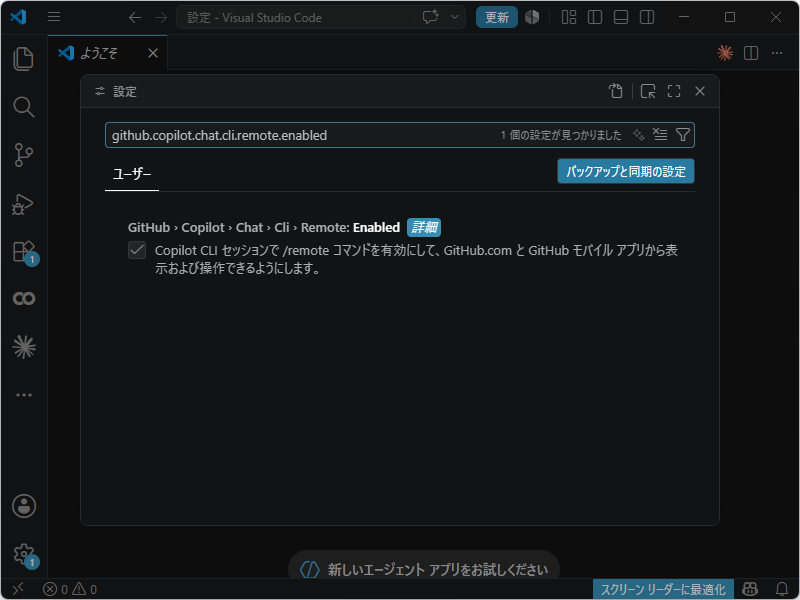
Task: Open notifications bell icon
Action: pos(782,589)
